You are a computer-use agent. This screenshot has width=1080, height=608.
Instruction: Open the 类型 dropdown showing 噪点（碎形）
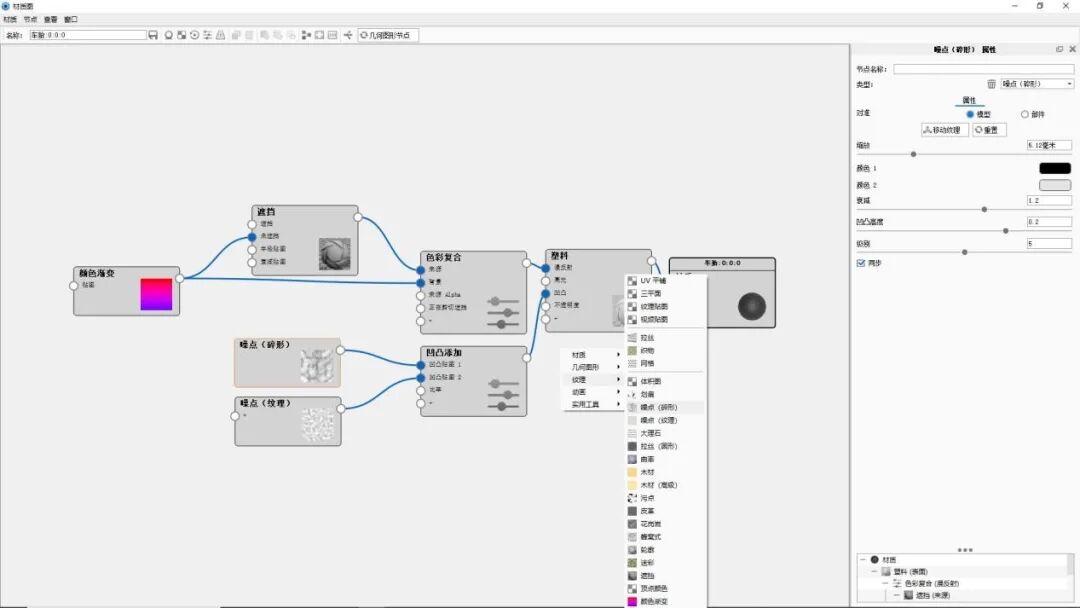(1036, 84)
